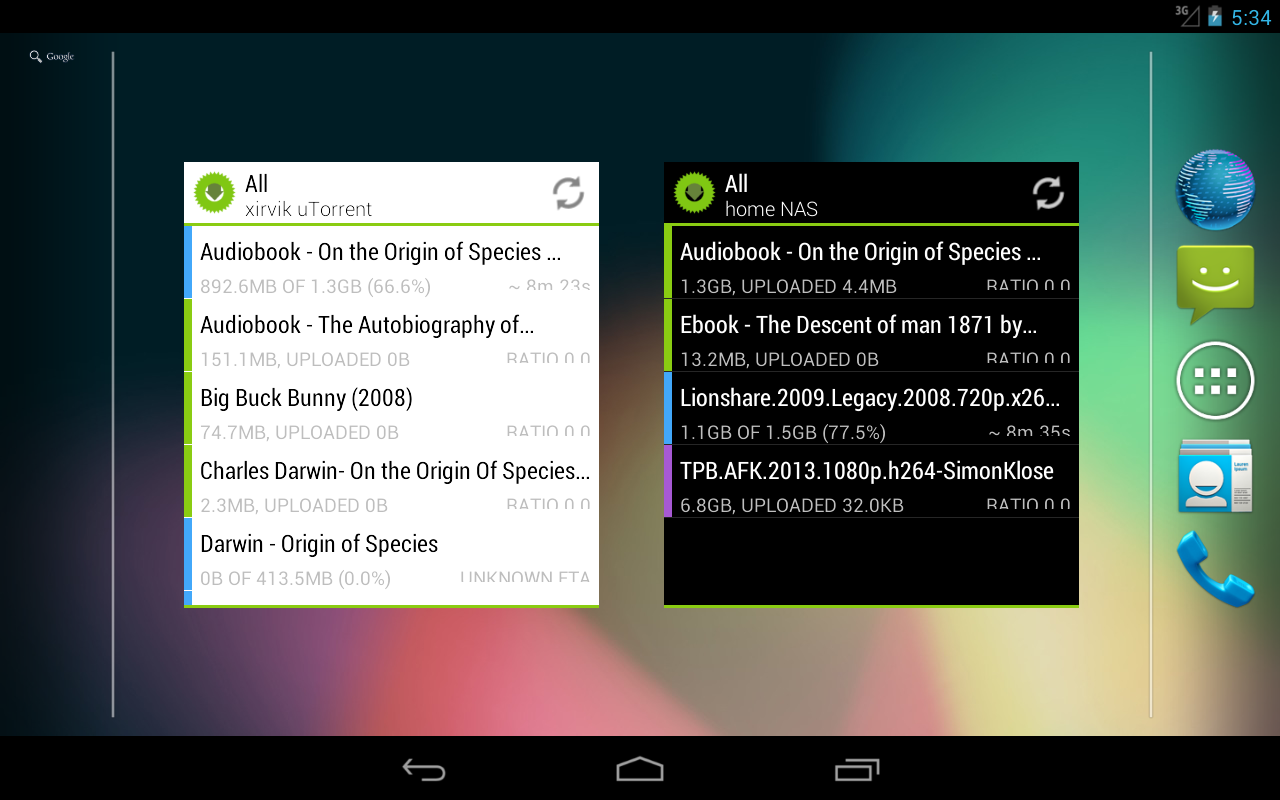The image size is (1280, 800).
Task: Refresh the xirvik uTorrent widget
Action: pyautogui.click(x=567, y=193)
